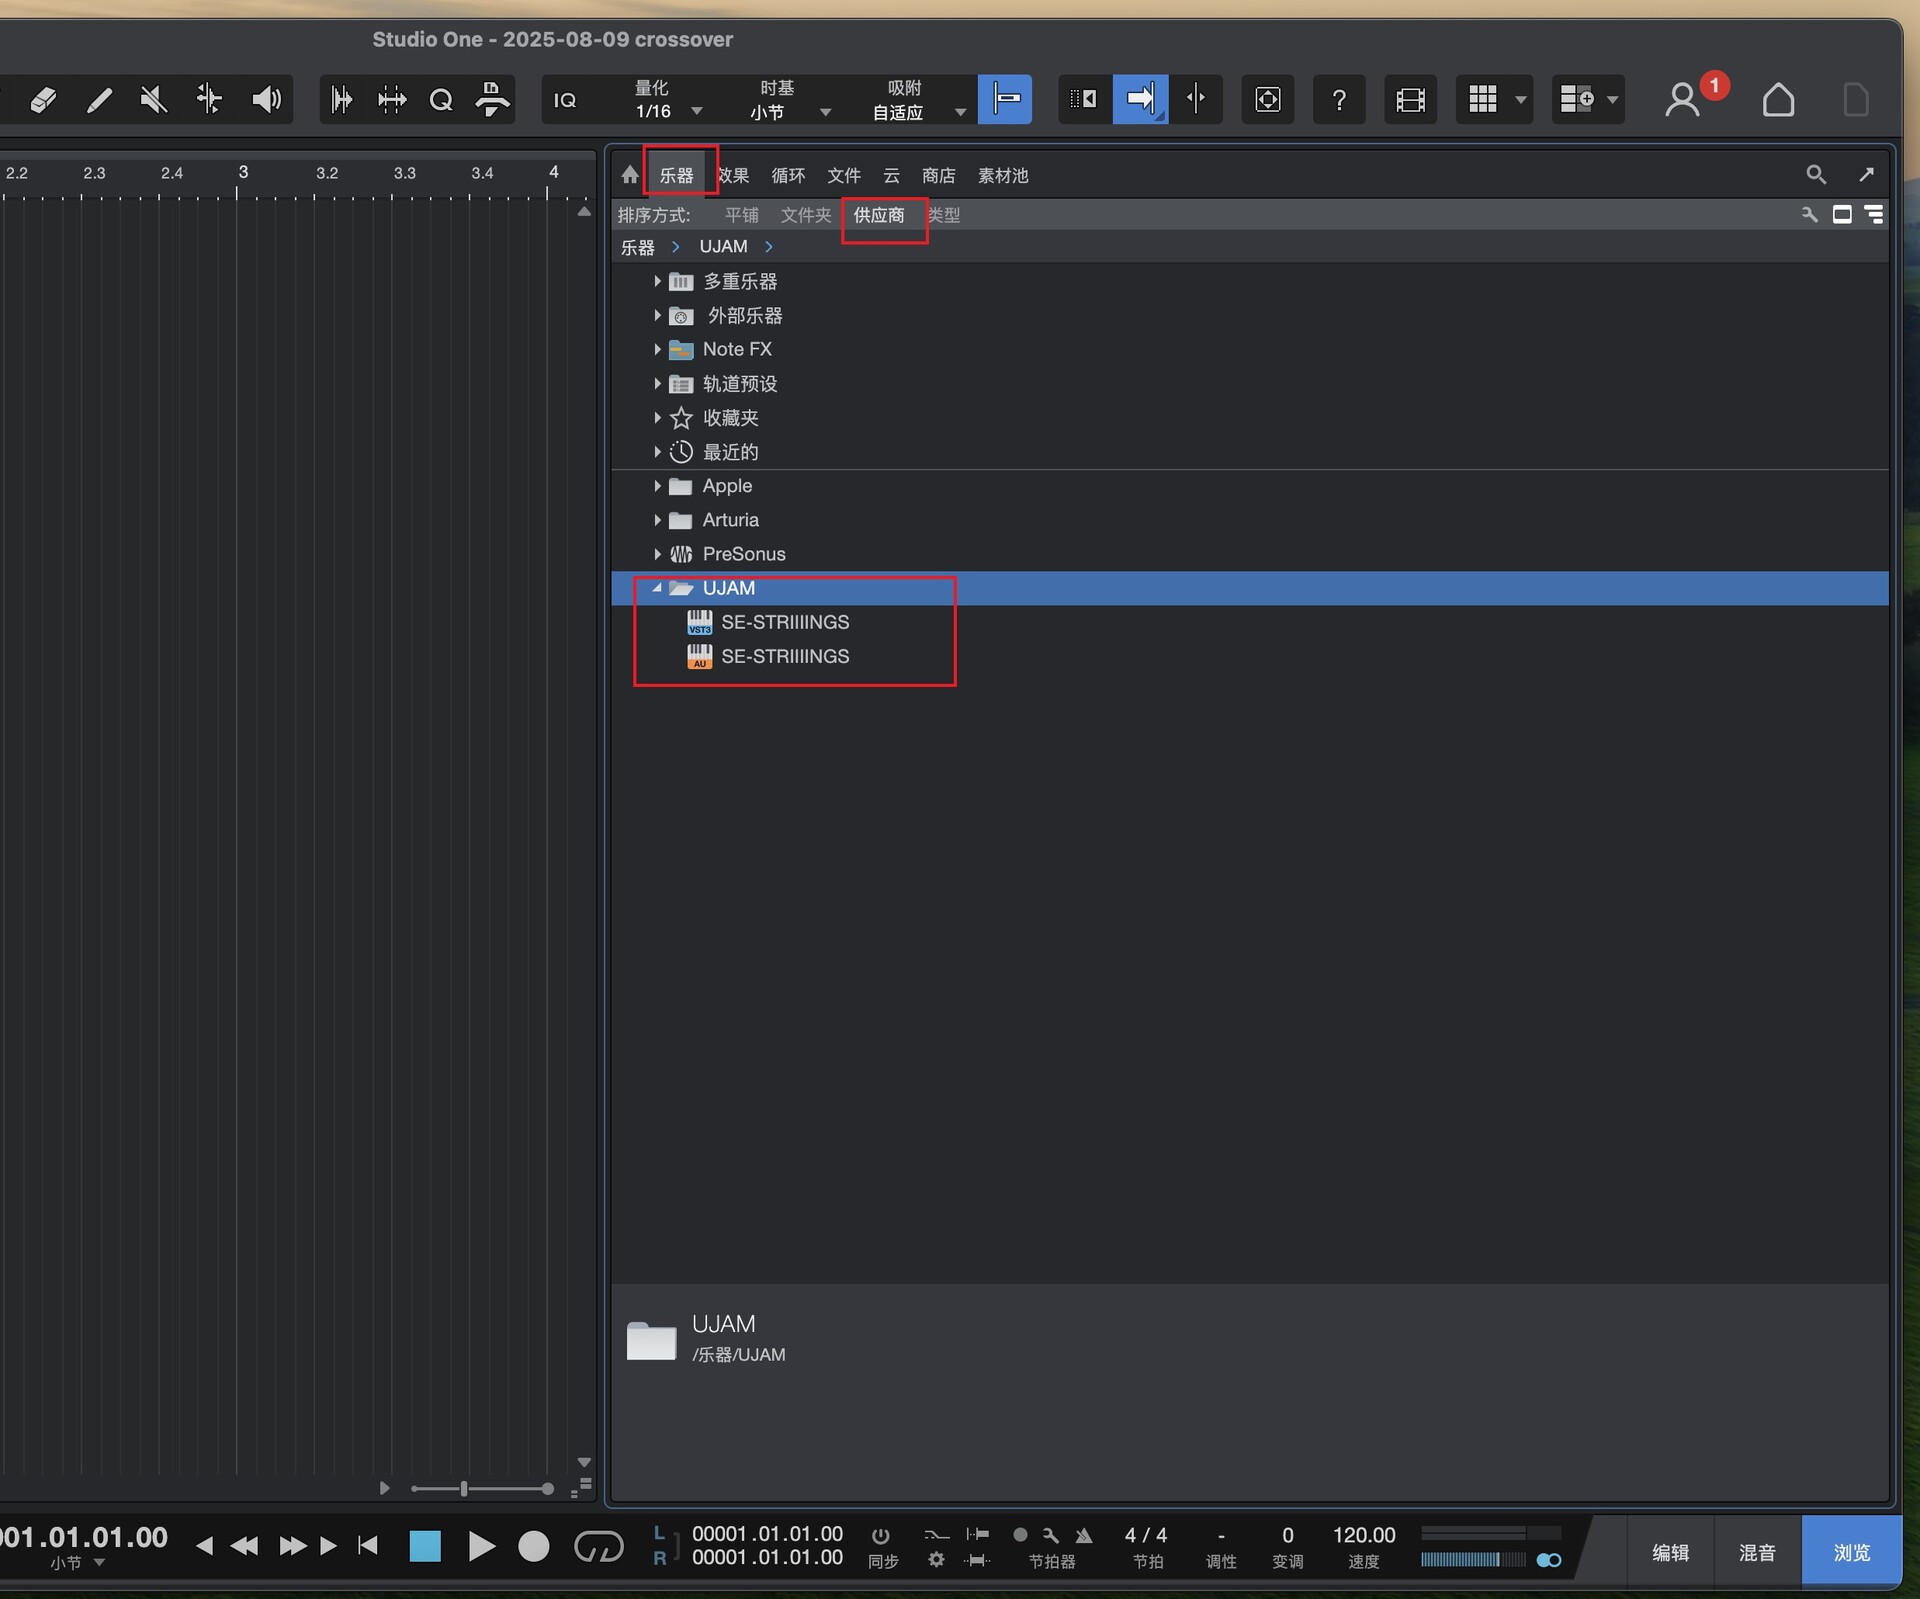Image resolution: width=1920 pixels, height=1599 pixels.
Task: Sort by 平铺 flat view
Action: (x=742, y=215)
